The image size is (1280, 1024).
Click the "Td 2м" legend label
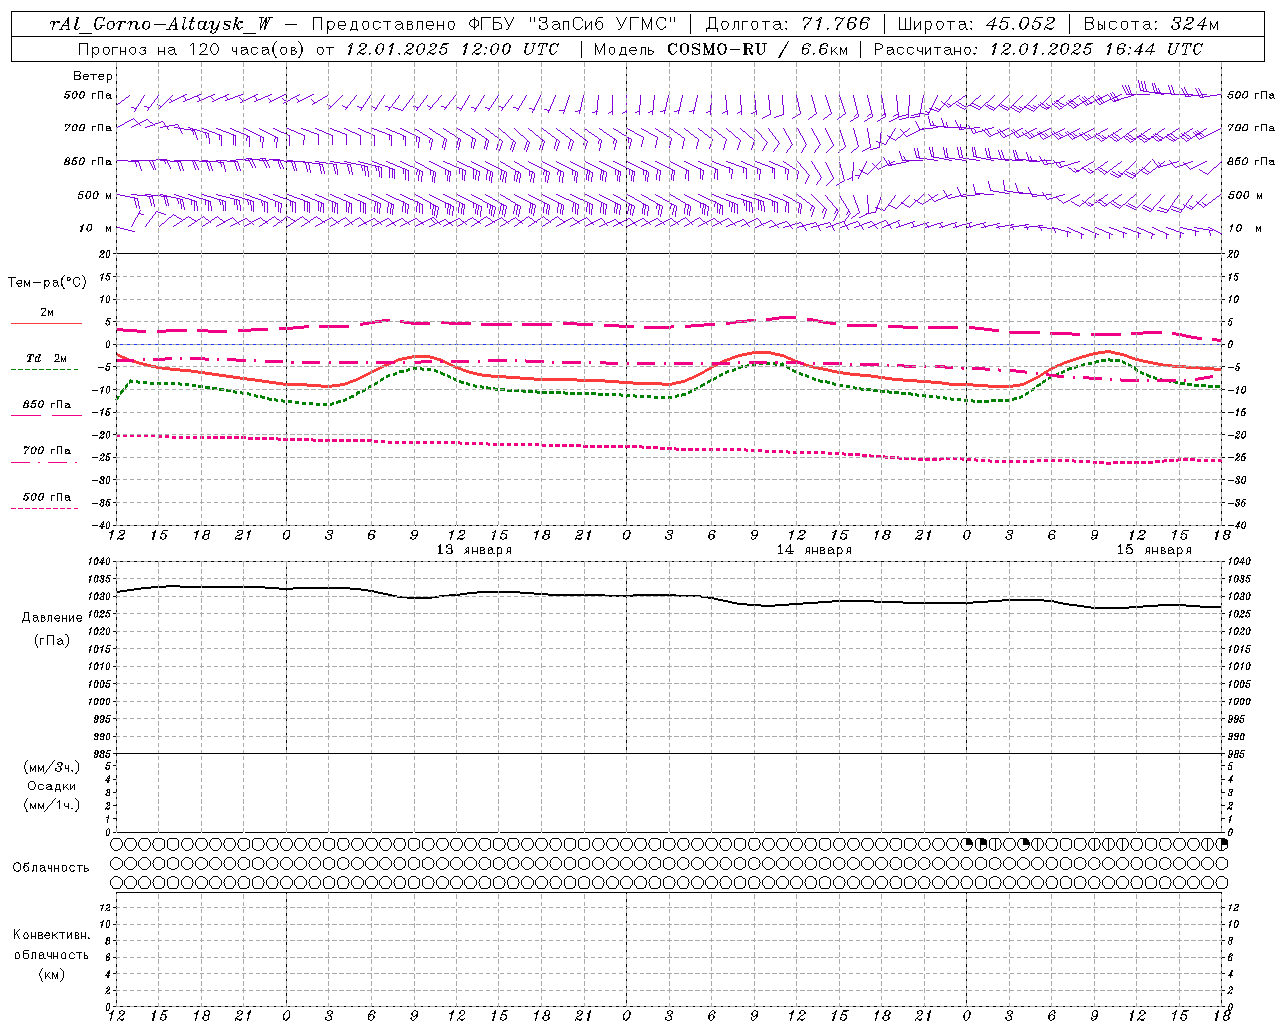pos(47,358)
